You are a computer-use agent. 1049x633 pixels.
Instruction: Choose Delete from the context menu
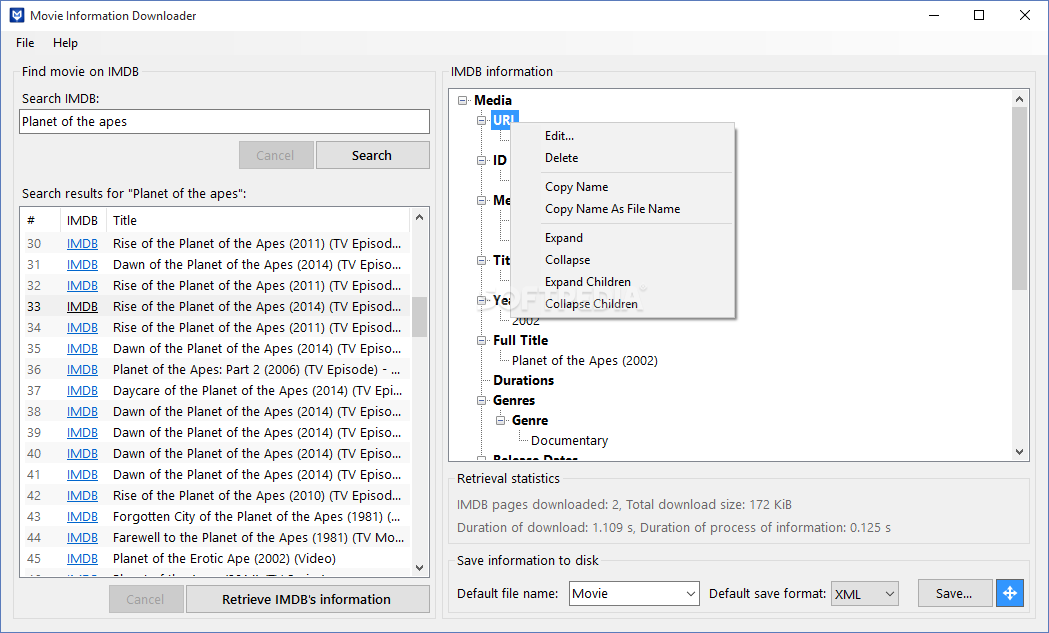[561, 158]
